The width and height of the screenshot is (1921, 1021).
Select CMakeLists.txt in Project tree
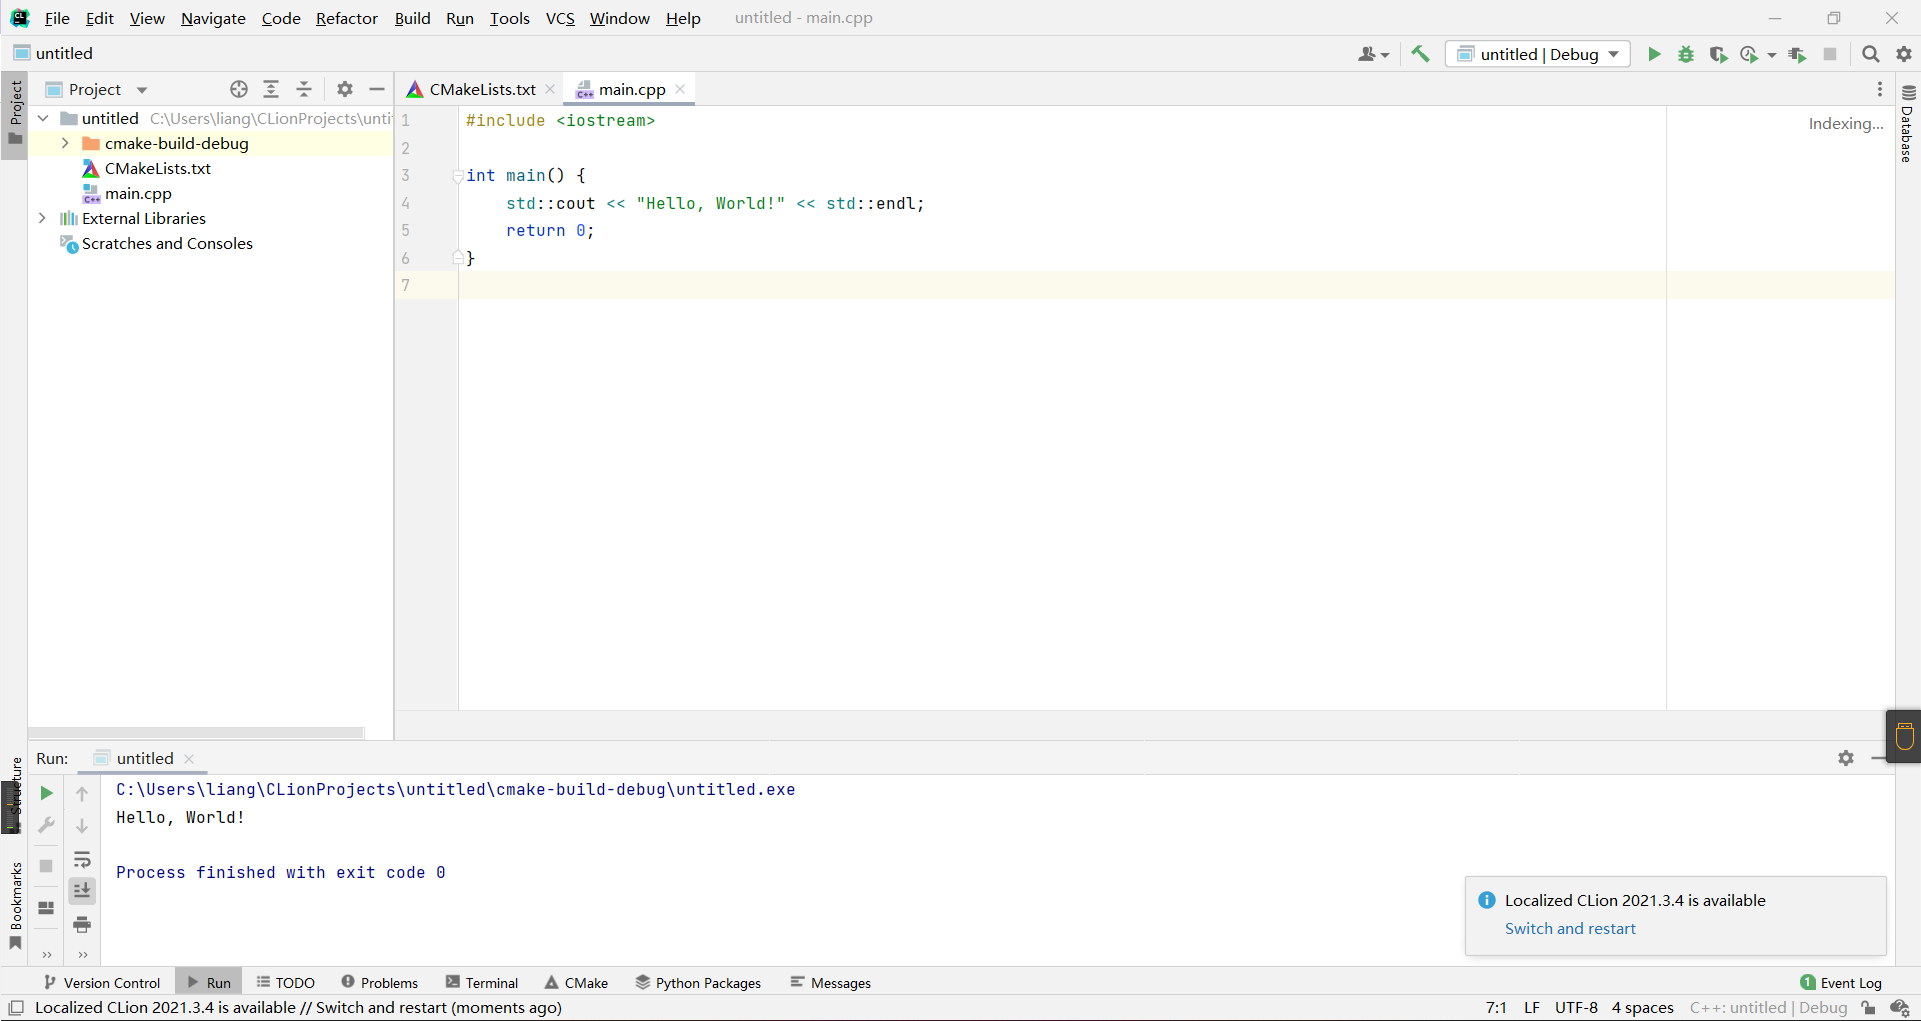[x=158, y=168]
